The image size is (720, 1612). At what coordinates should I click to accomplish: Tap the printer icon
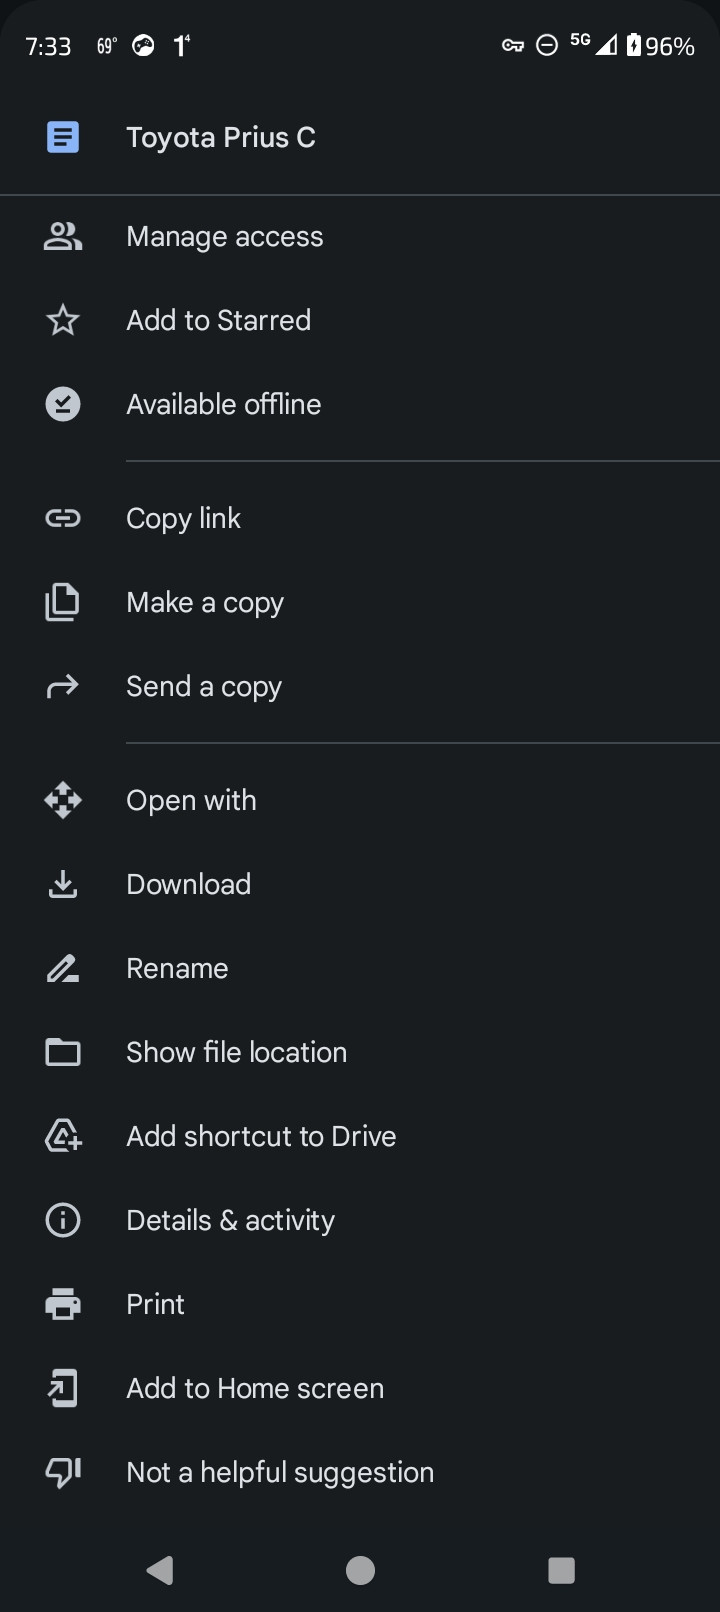pos(63,1304)
